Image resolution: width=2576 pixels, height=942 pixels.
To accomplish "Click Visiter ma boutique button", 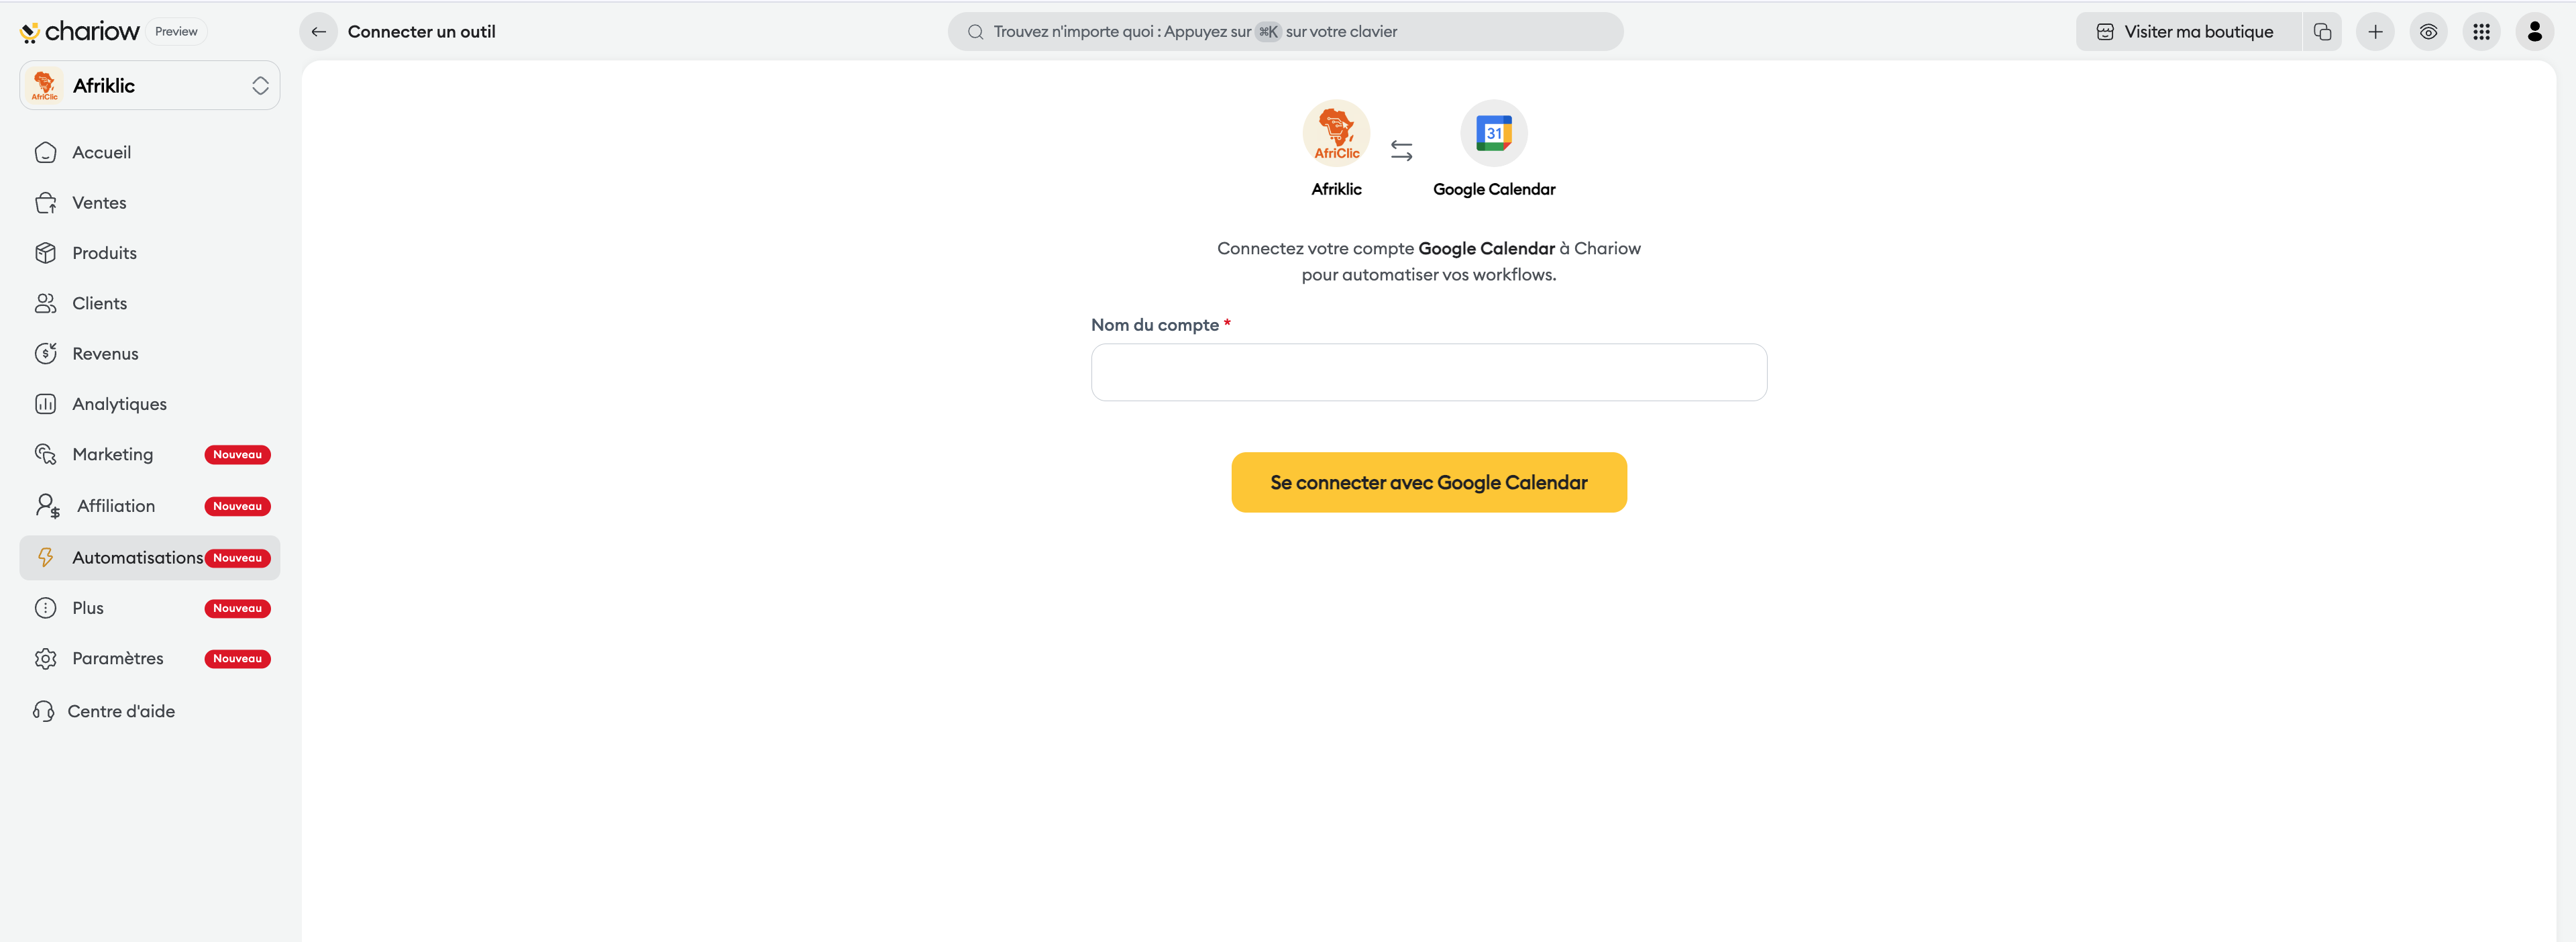I will coord(2187,32).
